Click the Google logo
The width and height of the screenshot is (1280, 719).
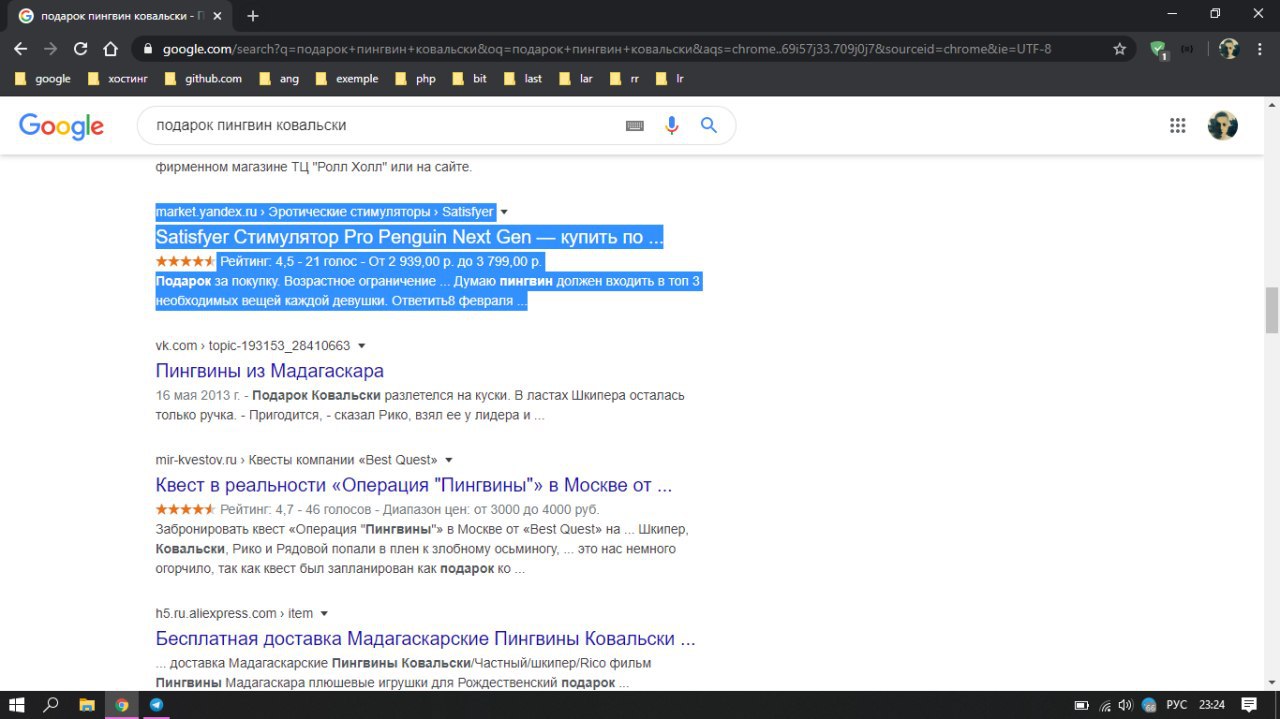tap(61, 126)
